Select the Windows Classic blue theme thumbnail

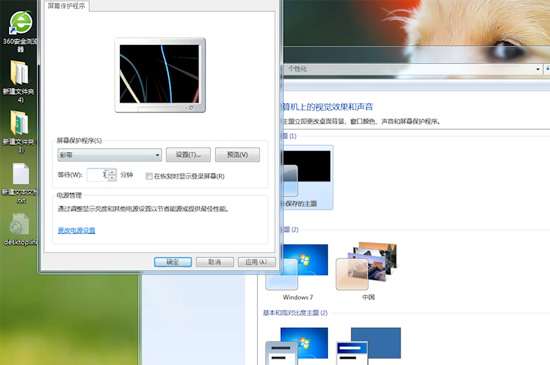(x=368, y=346)
